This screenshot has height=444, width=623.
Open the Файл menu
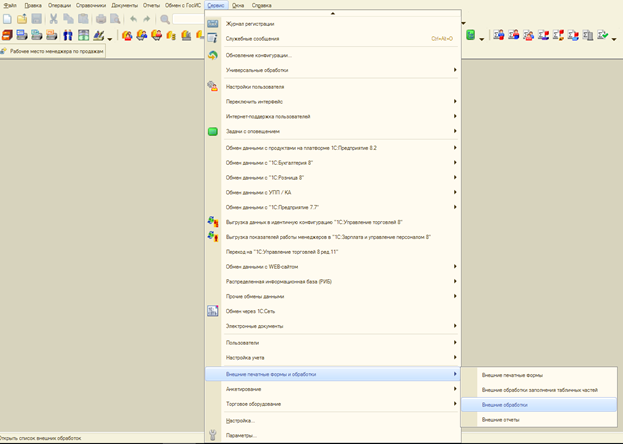tap(10, 5)
